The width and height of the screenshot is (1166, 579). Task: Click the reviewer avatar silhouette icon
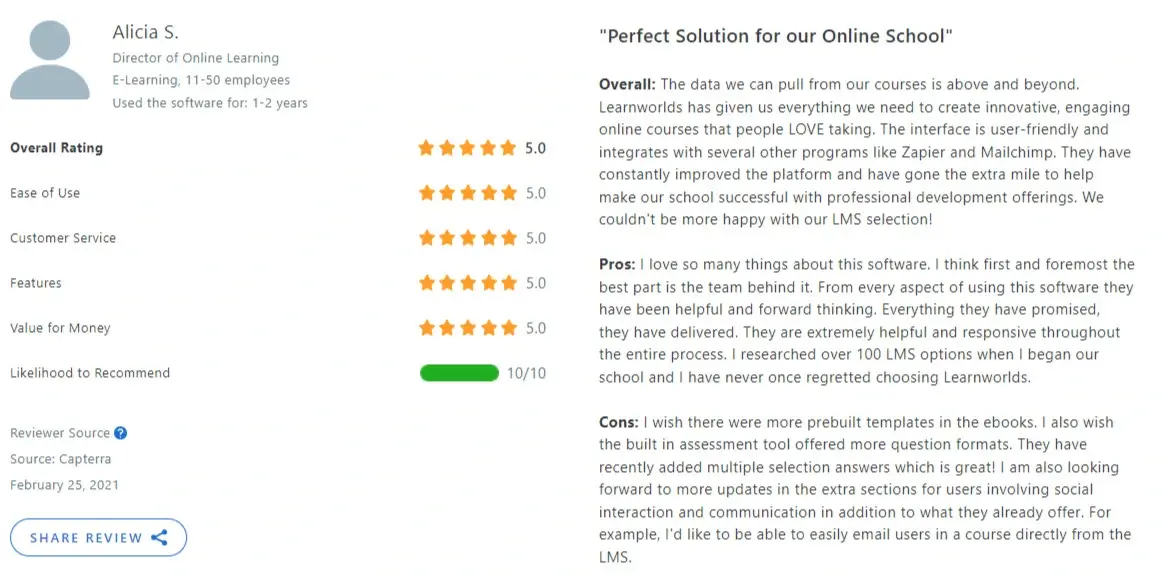tap(50, 60)
